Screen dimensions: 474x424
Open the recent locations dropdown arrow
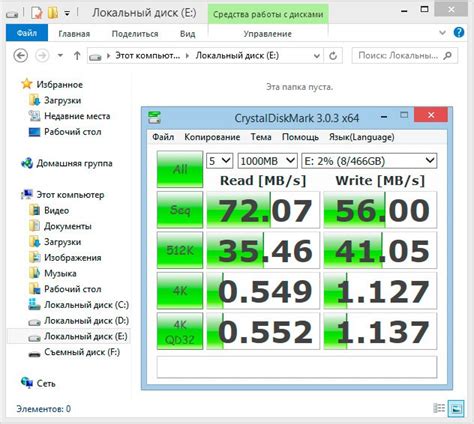point(60,55)
